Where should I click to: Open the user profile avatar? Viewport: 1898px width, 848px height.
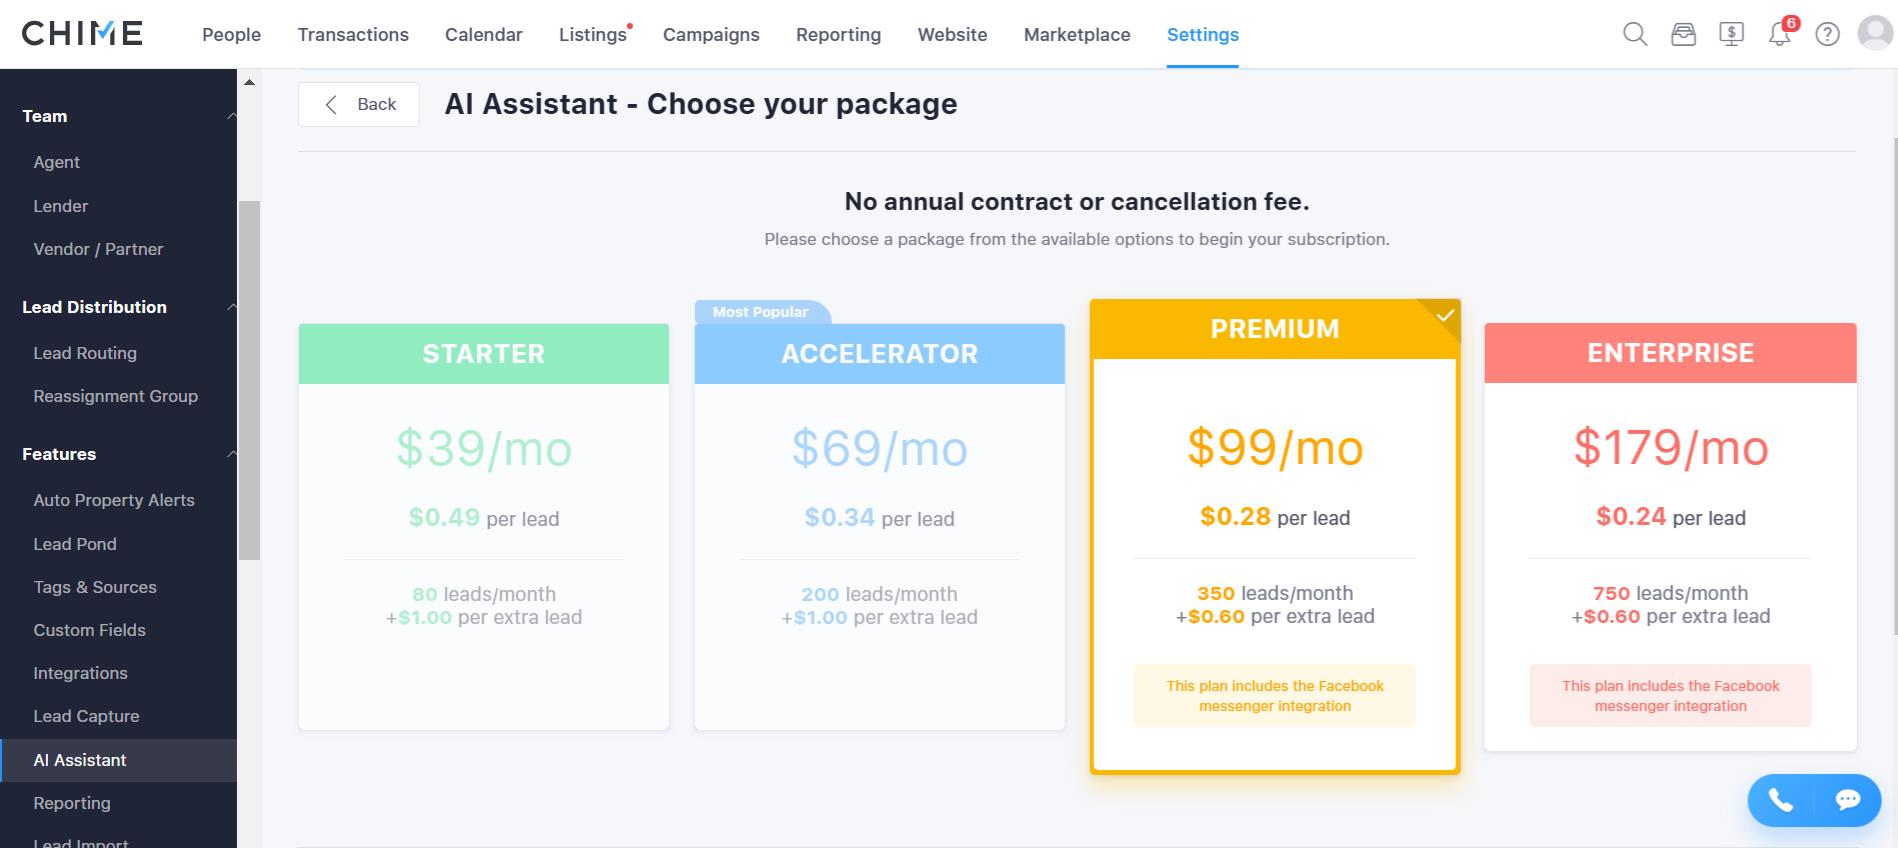(x=1875, y=33)
